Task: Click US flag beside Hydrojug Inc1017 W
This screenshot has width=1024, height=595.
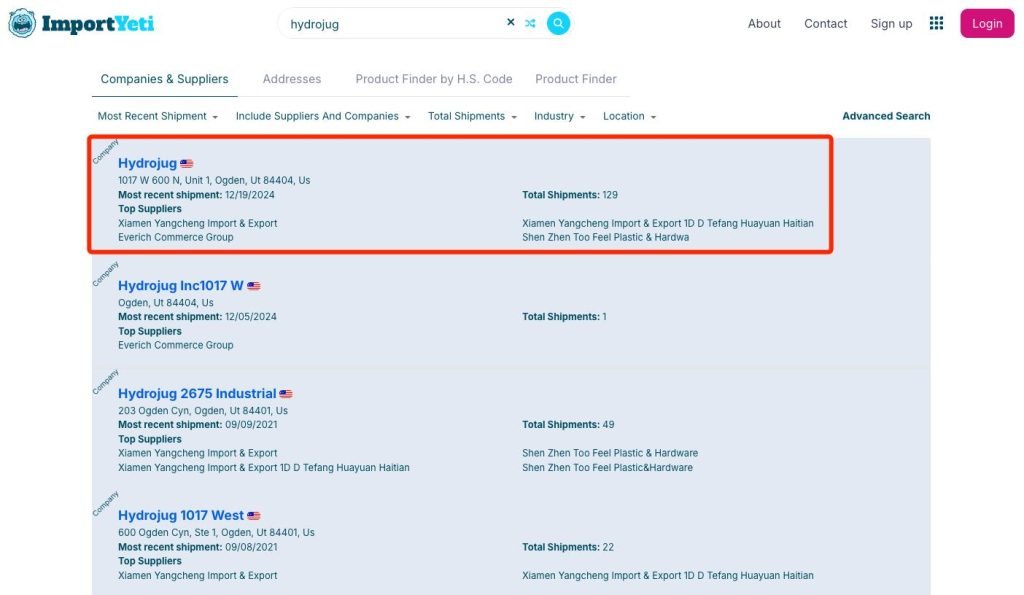Action: point(254,286)
